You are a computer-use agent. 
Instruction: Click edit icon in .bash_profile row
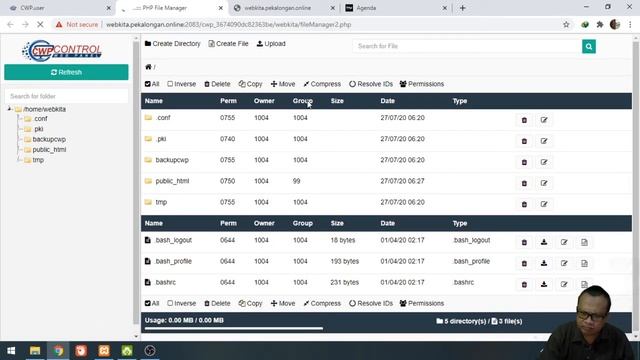564,264
